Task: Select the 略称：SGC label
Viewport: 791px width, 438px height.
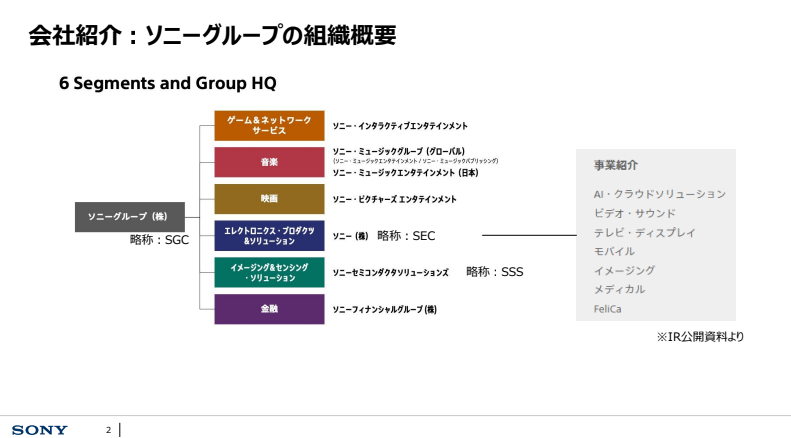Action: coord(159,240)
